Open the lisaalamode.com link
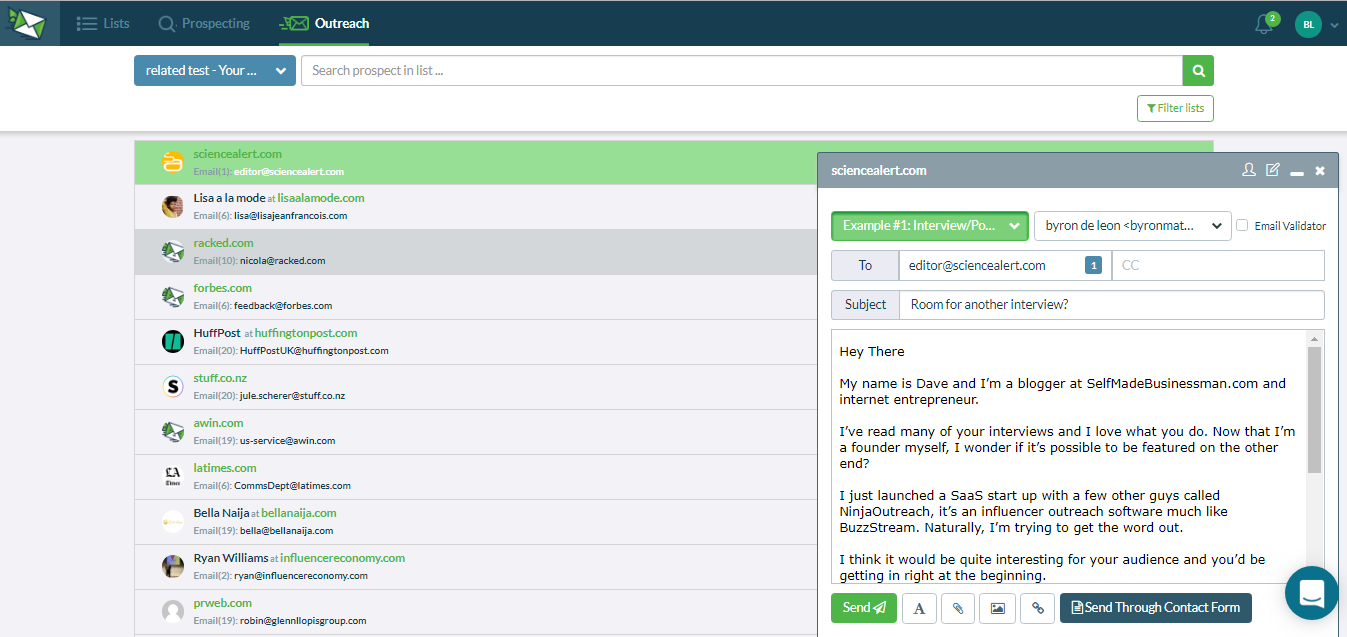Screen dimensions: 1347x637 pos(321,198)
